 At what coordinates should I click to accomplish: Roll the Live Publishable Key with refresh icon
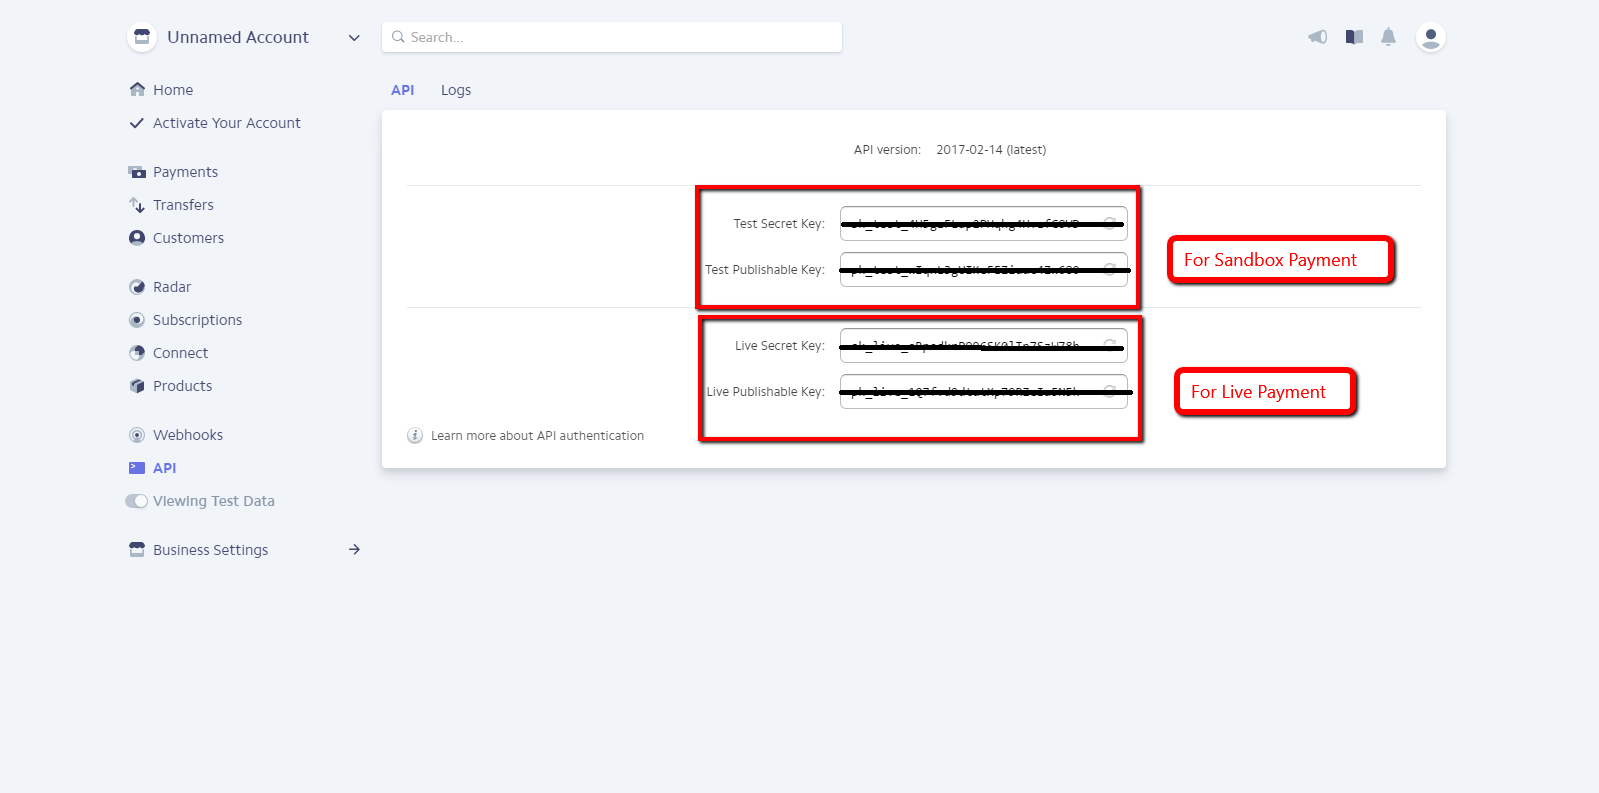click(x=1110, y=391)
